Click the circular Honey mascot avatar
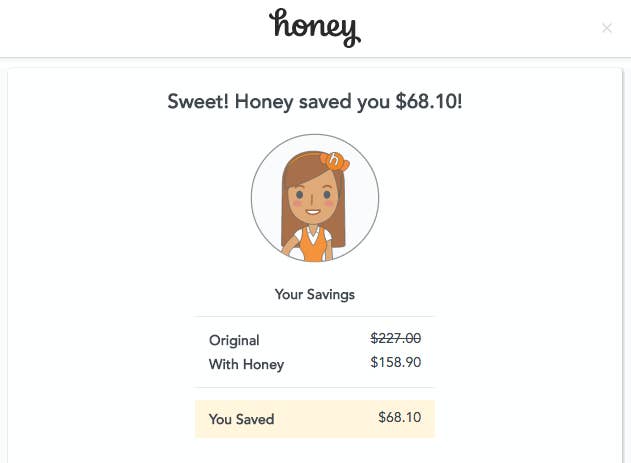631x463 pixels. click(x=314, y=197)
